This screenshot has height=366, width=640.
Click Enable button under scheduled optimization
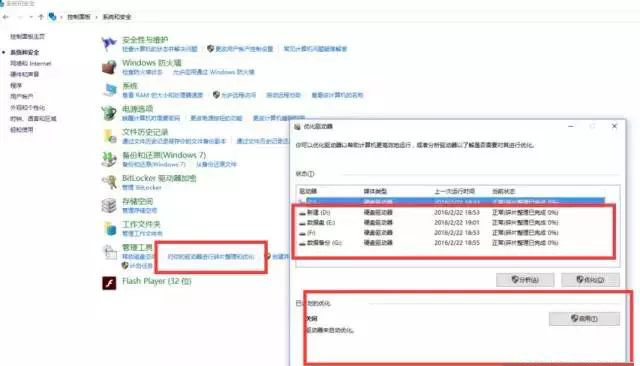click(x=584, y=319)
